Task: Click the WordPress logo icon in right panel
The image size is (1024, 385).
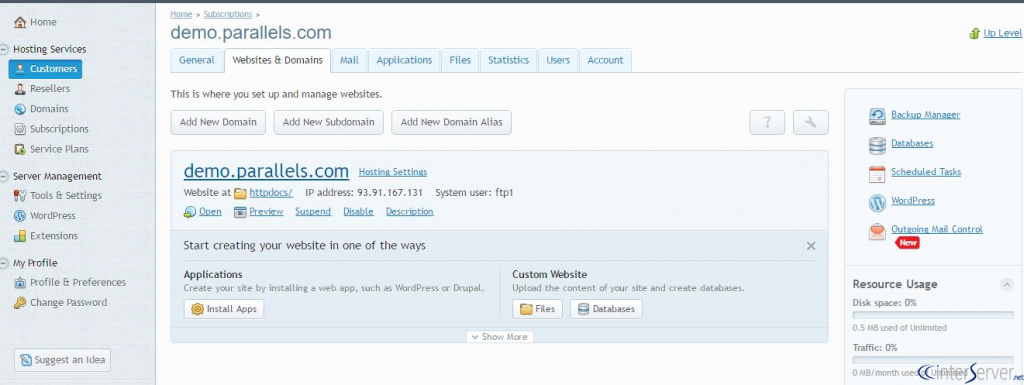Action: (877, 202)
